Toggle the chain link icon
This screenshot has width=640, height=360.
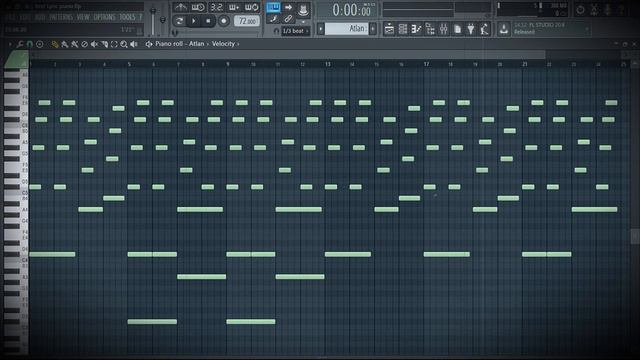point(288,19)
